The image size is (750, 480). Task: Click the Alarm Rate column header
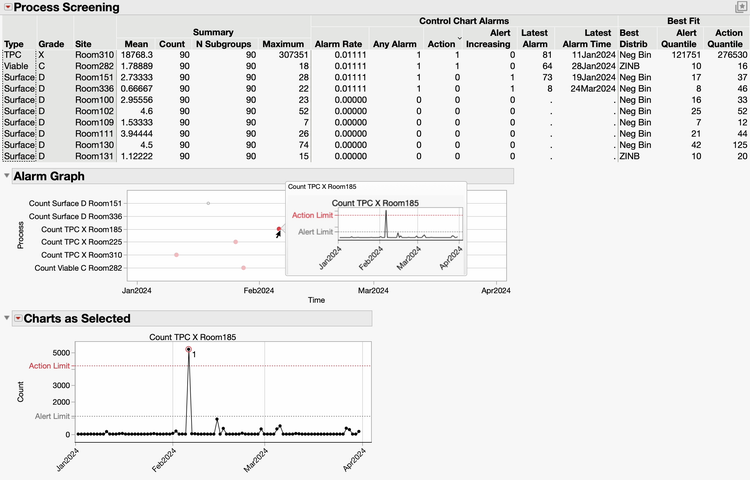coord(338,44)
